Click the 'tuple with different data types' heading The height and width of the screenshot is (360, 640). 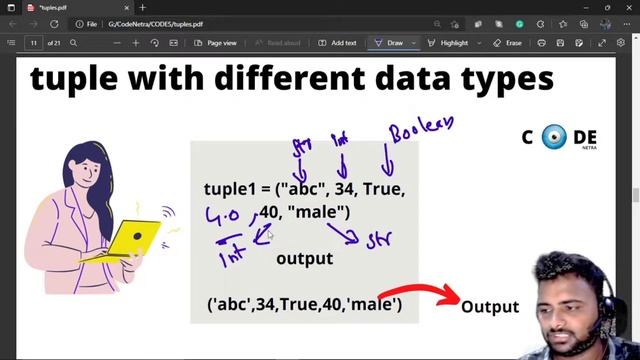(292, 79)
